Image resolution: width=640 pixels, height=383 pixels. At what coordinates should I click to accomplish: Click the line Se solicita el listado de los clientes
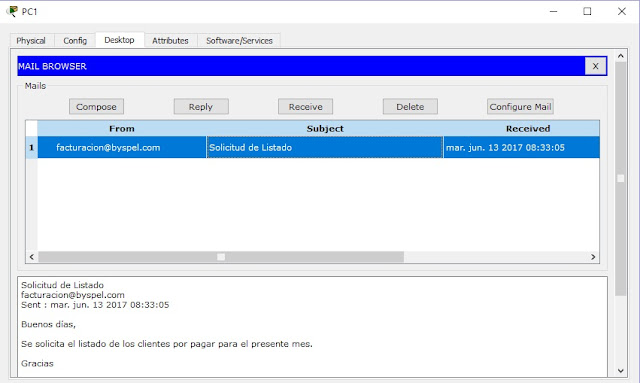167,344
